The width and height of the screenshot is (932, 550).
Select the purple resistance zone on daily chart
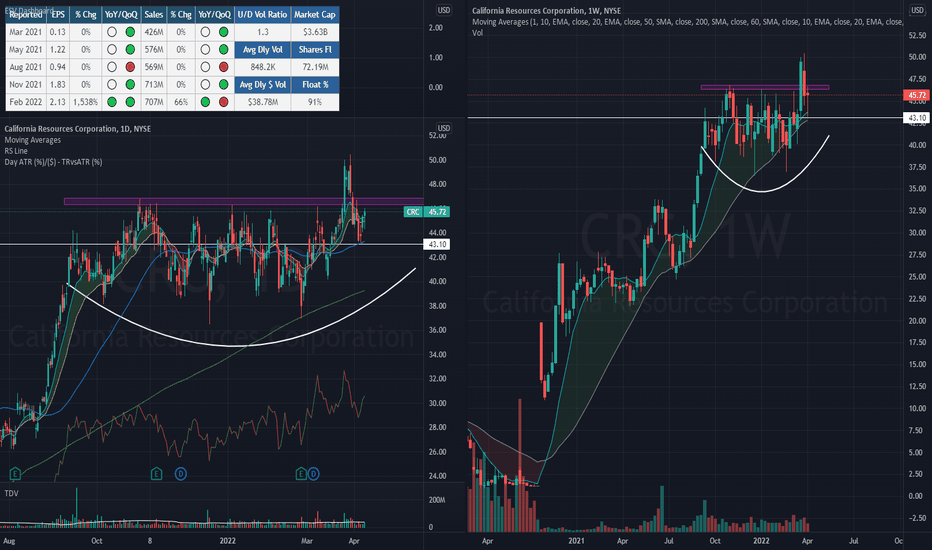tap(244, 202)
